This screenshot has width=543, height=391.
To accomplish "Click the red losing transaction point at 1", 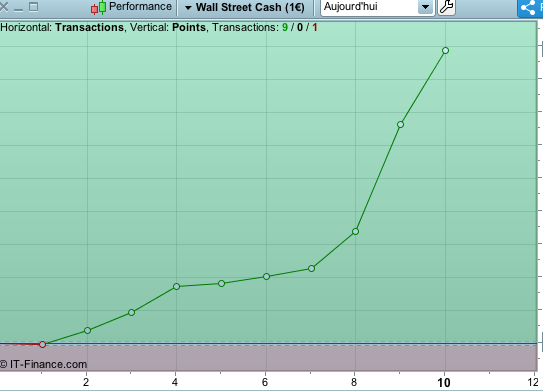I will [42, 344].
